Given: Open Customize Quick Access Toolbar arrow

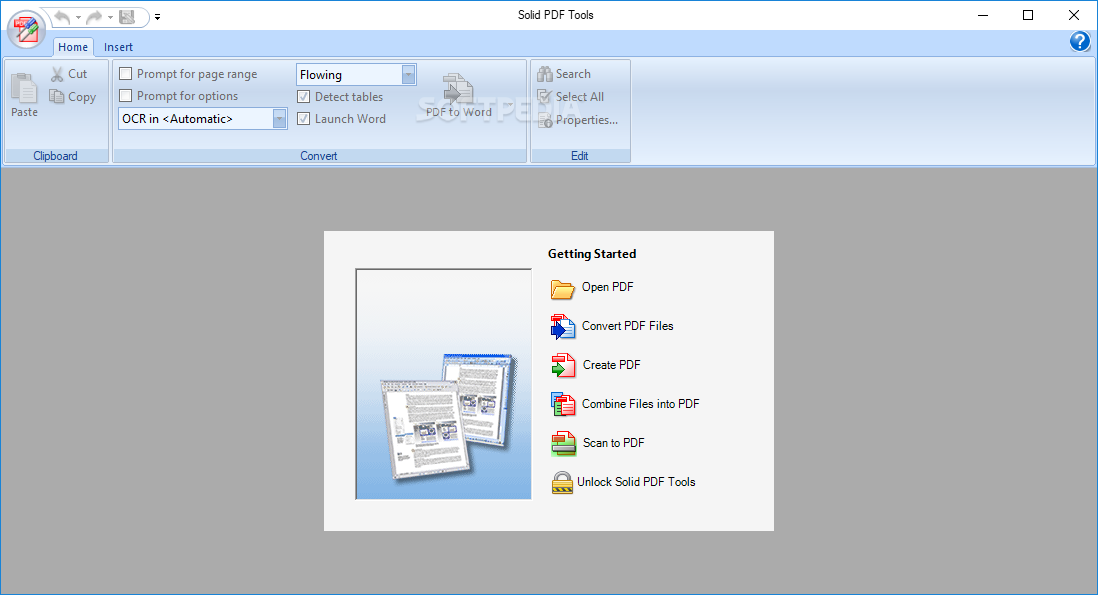Looking at the screenshot, I should [158, 18].
